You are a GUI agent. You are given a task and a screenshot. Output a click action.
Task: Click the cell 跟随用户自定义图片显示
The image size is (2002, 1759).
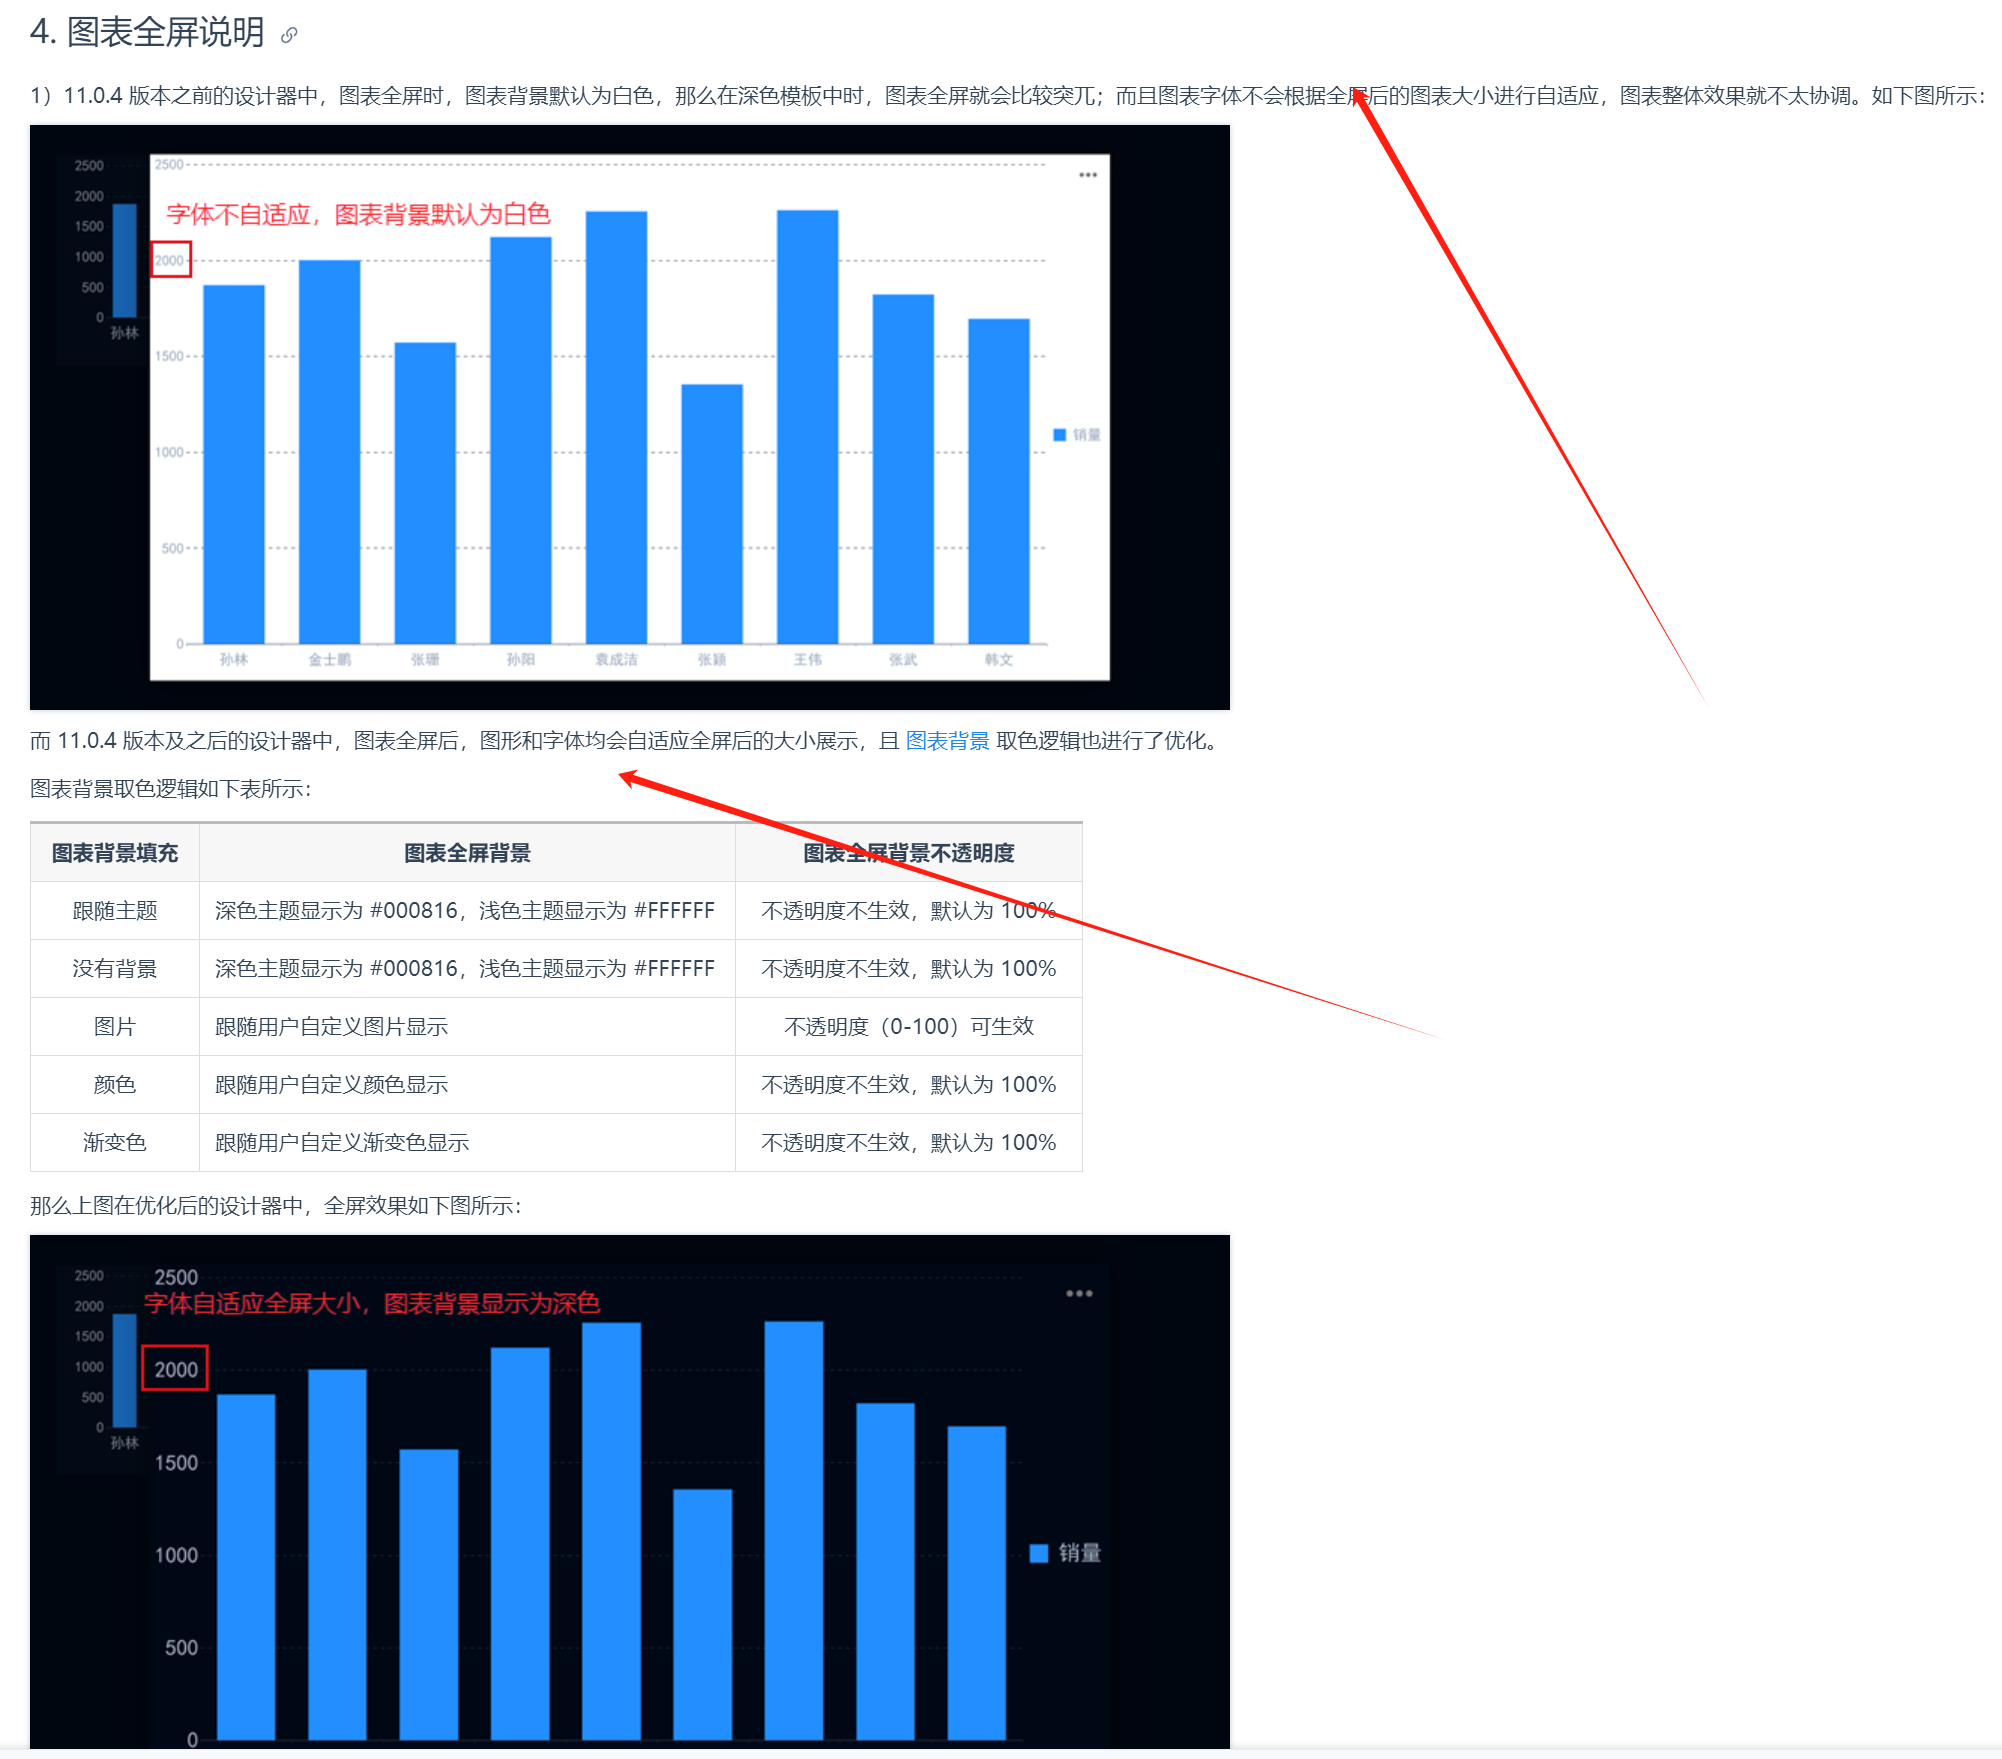467,1027
